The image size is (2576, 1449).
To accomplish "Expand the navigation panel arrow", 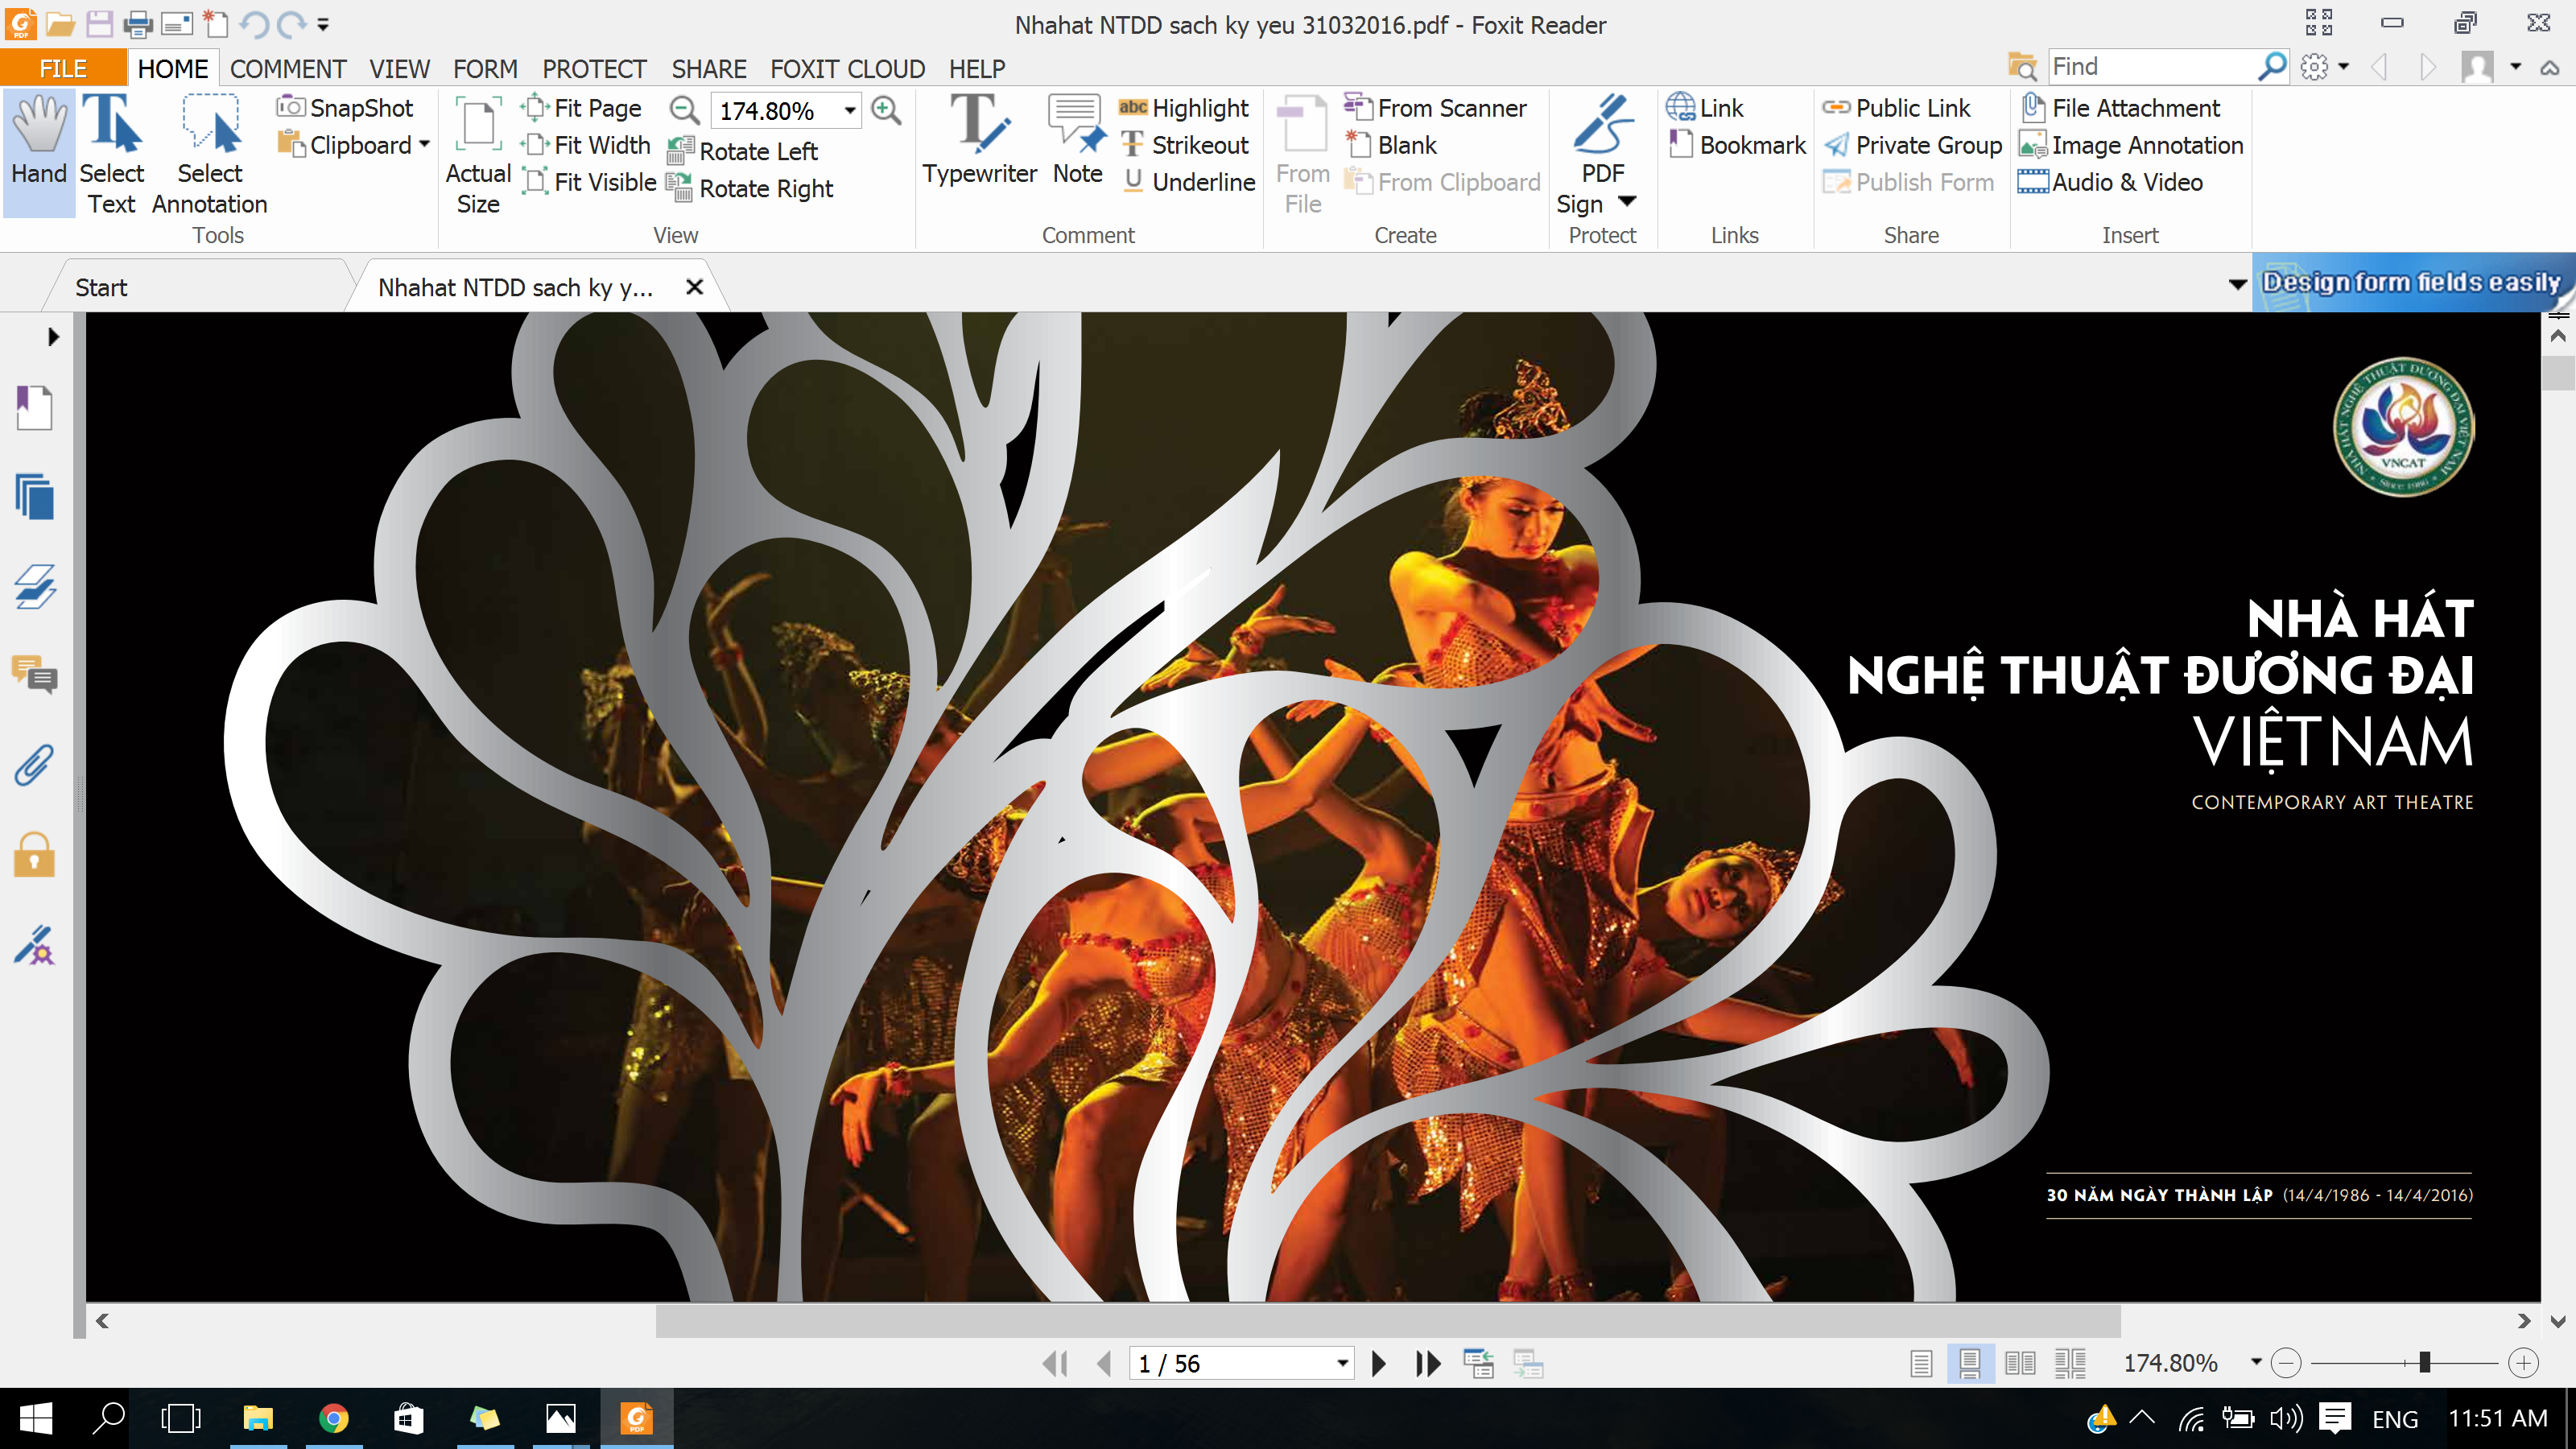I will click(53, 337).
